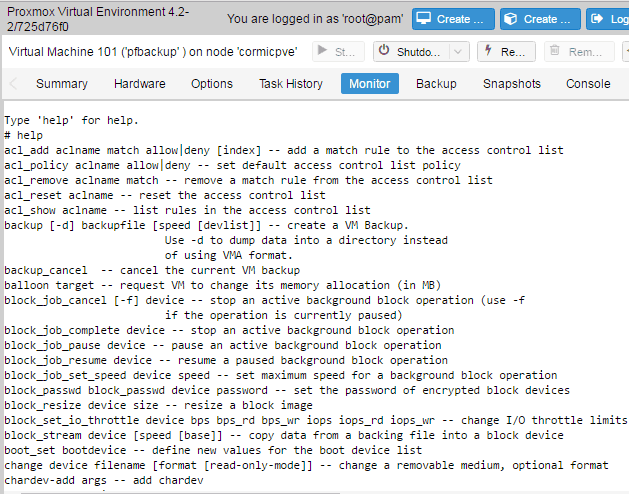The width and height of the screenshot is (629, 494).
Task: Open the Summary tab
Action: 62,83
